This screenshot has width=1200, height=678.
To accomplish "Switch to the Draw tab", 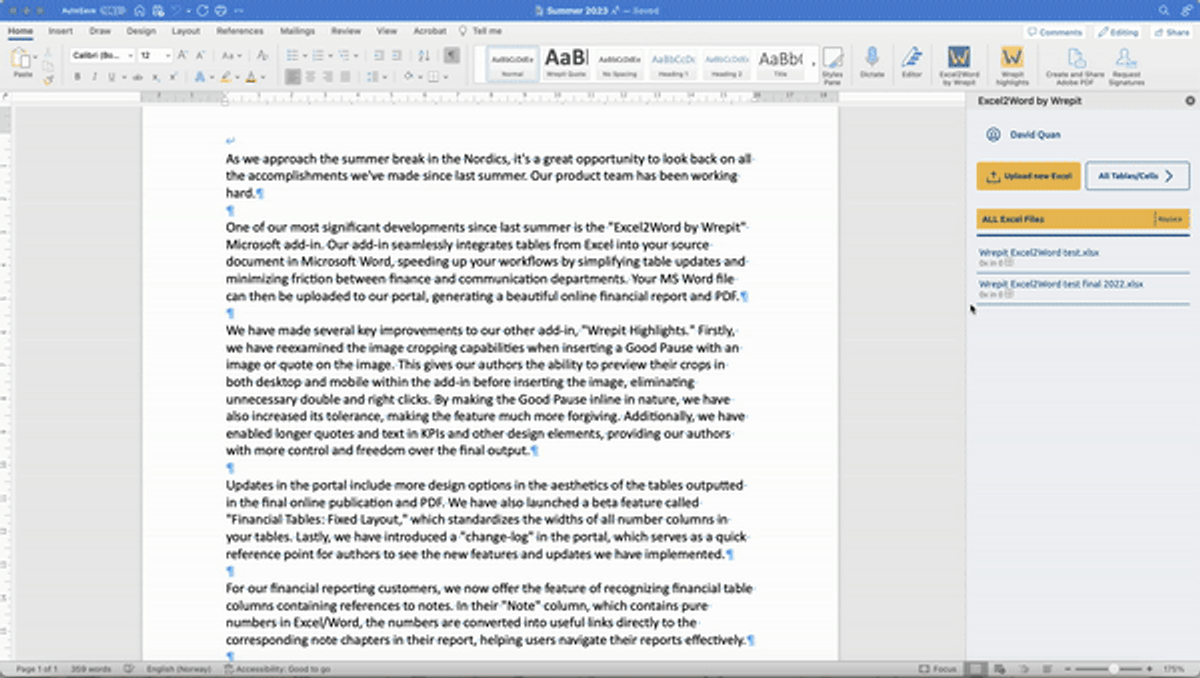I will [100, 31].
